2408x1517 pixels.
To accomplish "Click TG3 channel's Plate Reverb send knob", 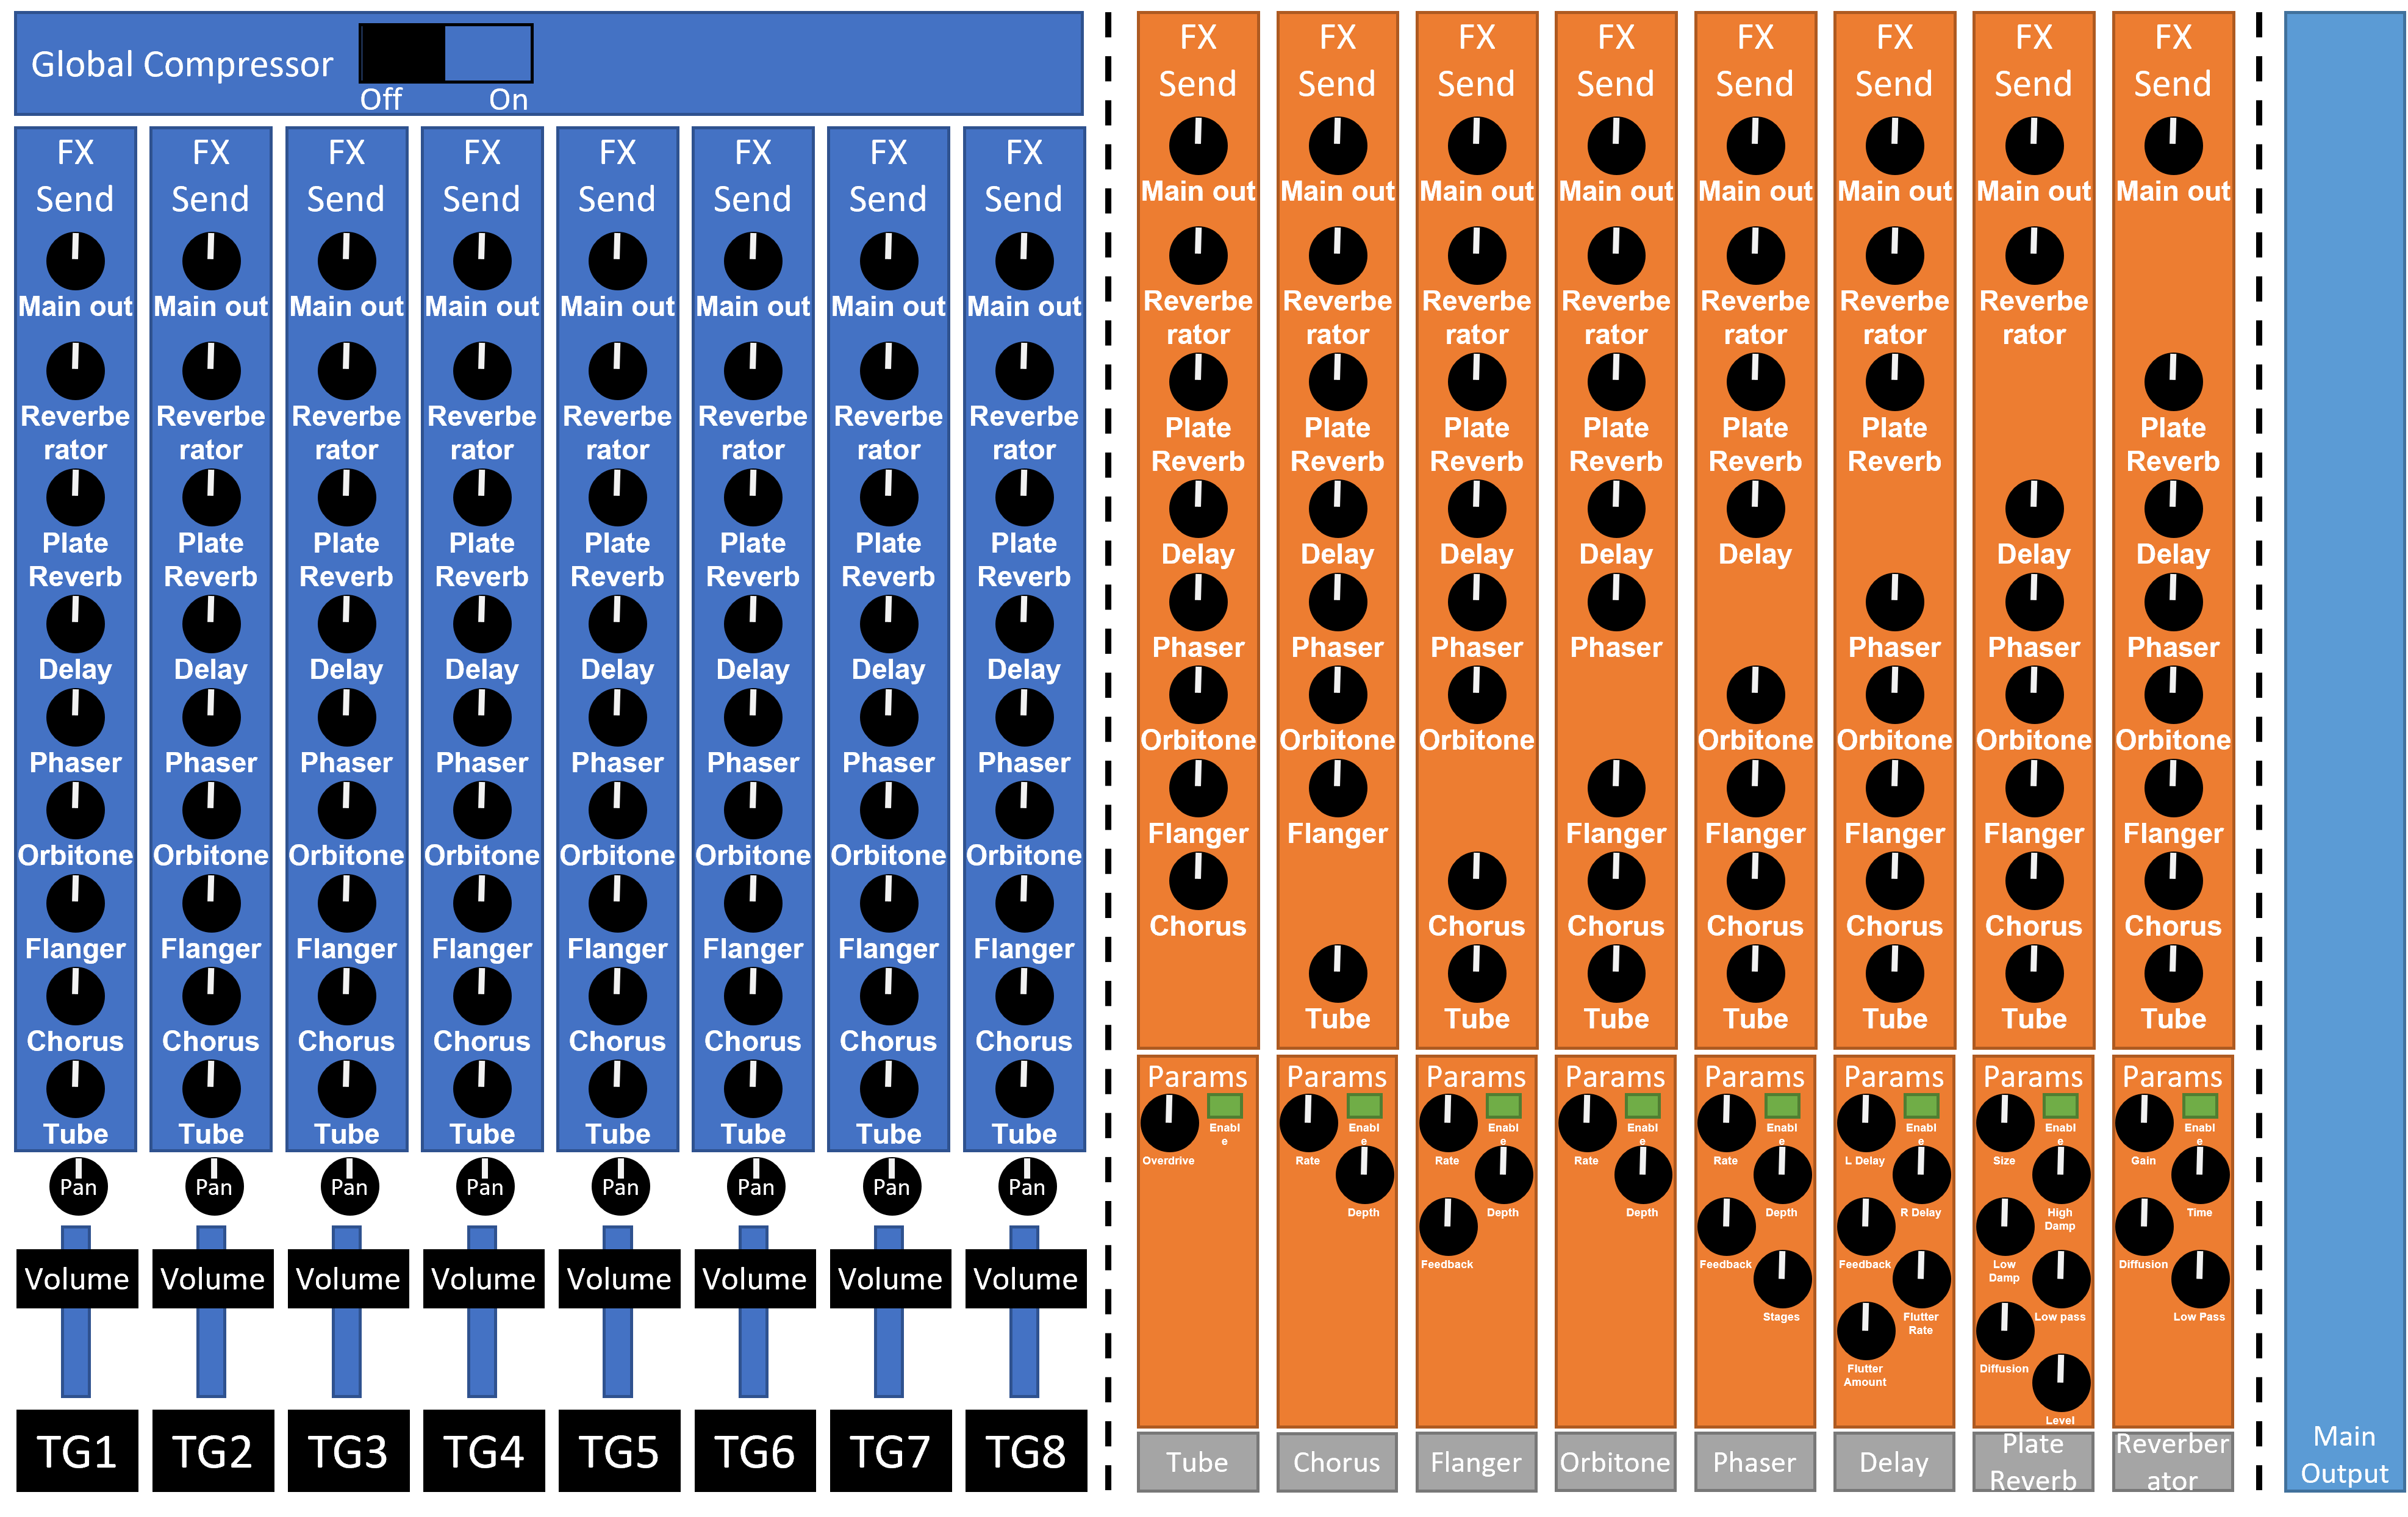I will pos(346,497).
